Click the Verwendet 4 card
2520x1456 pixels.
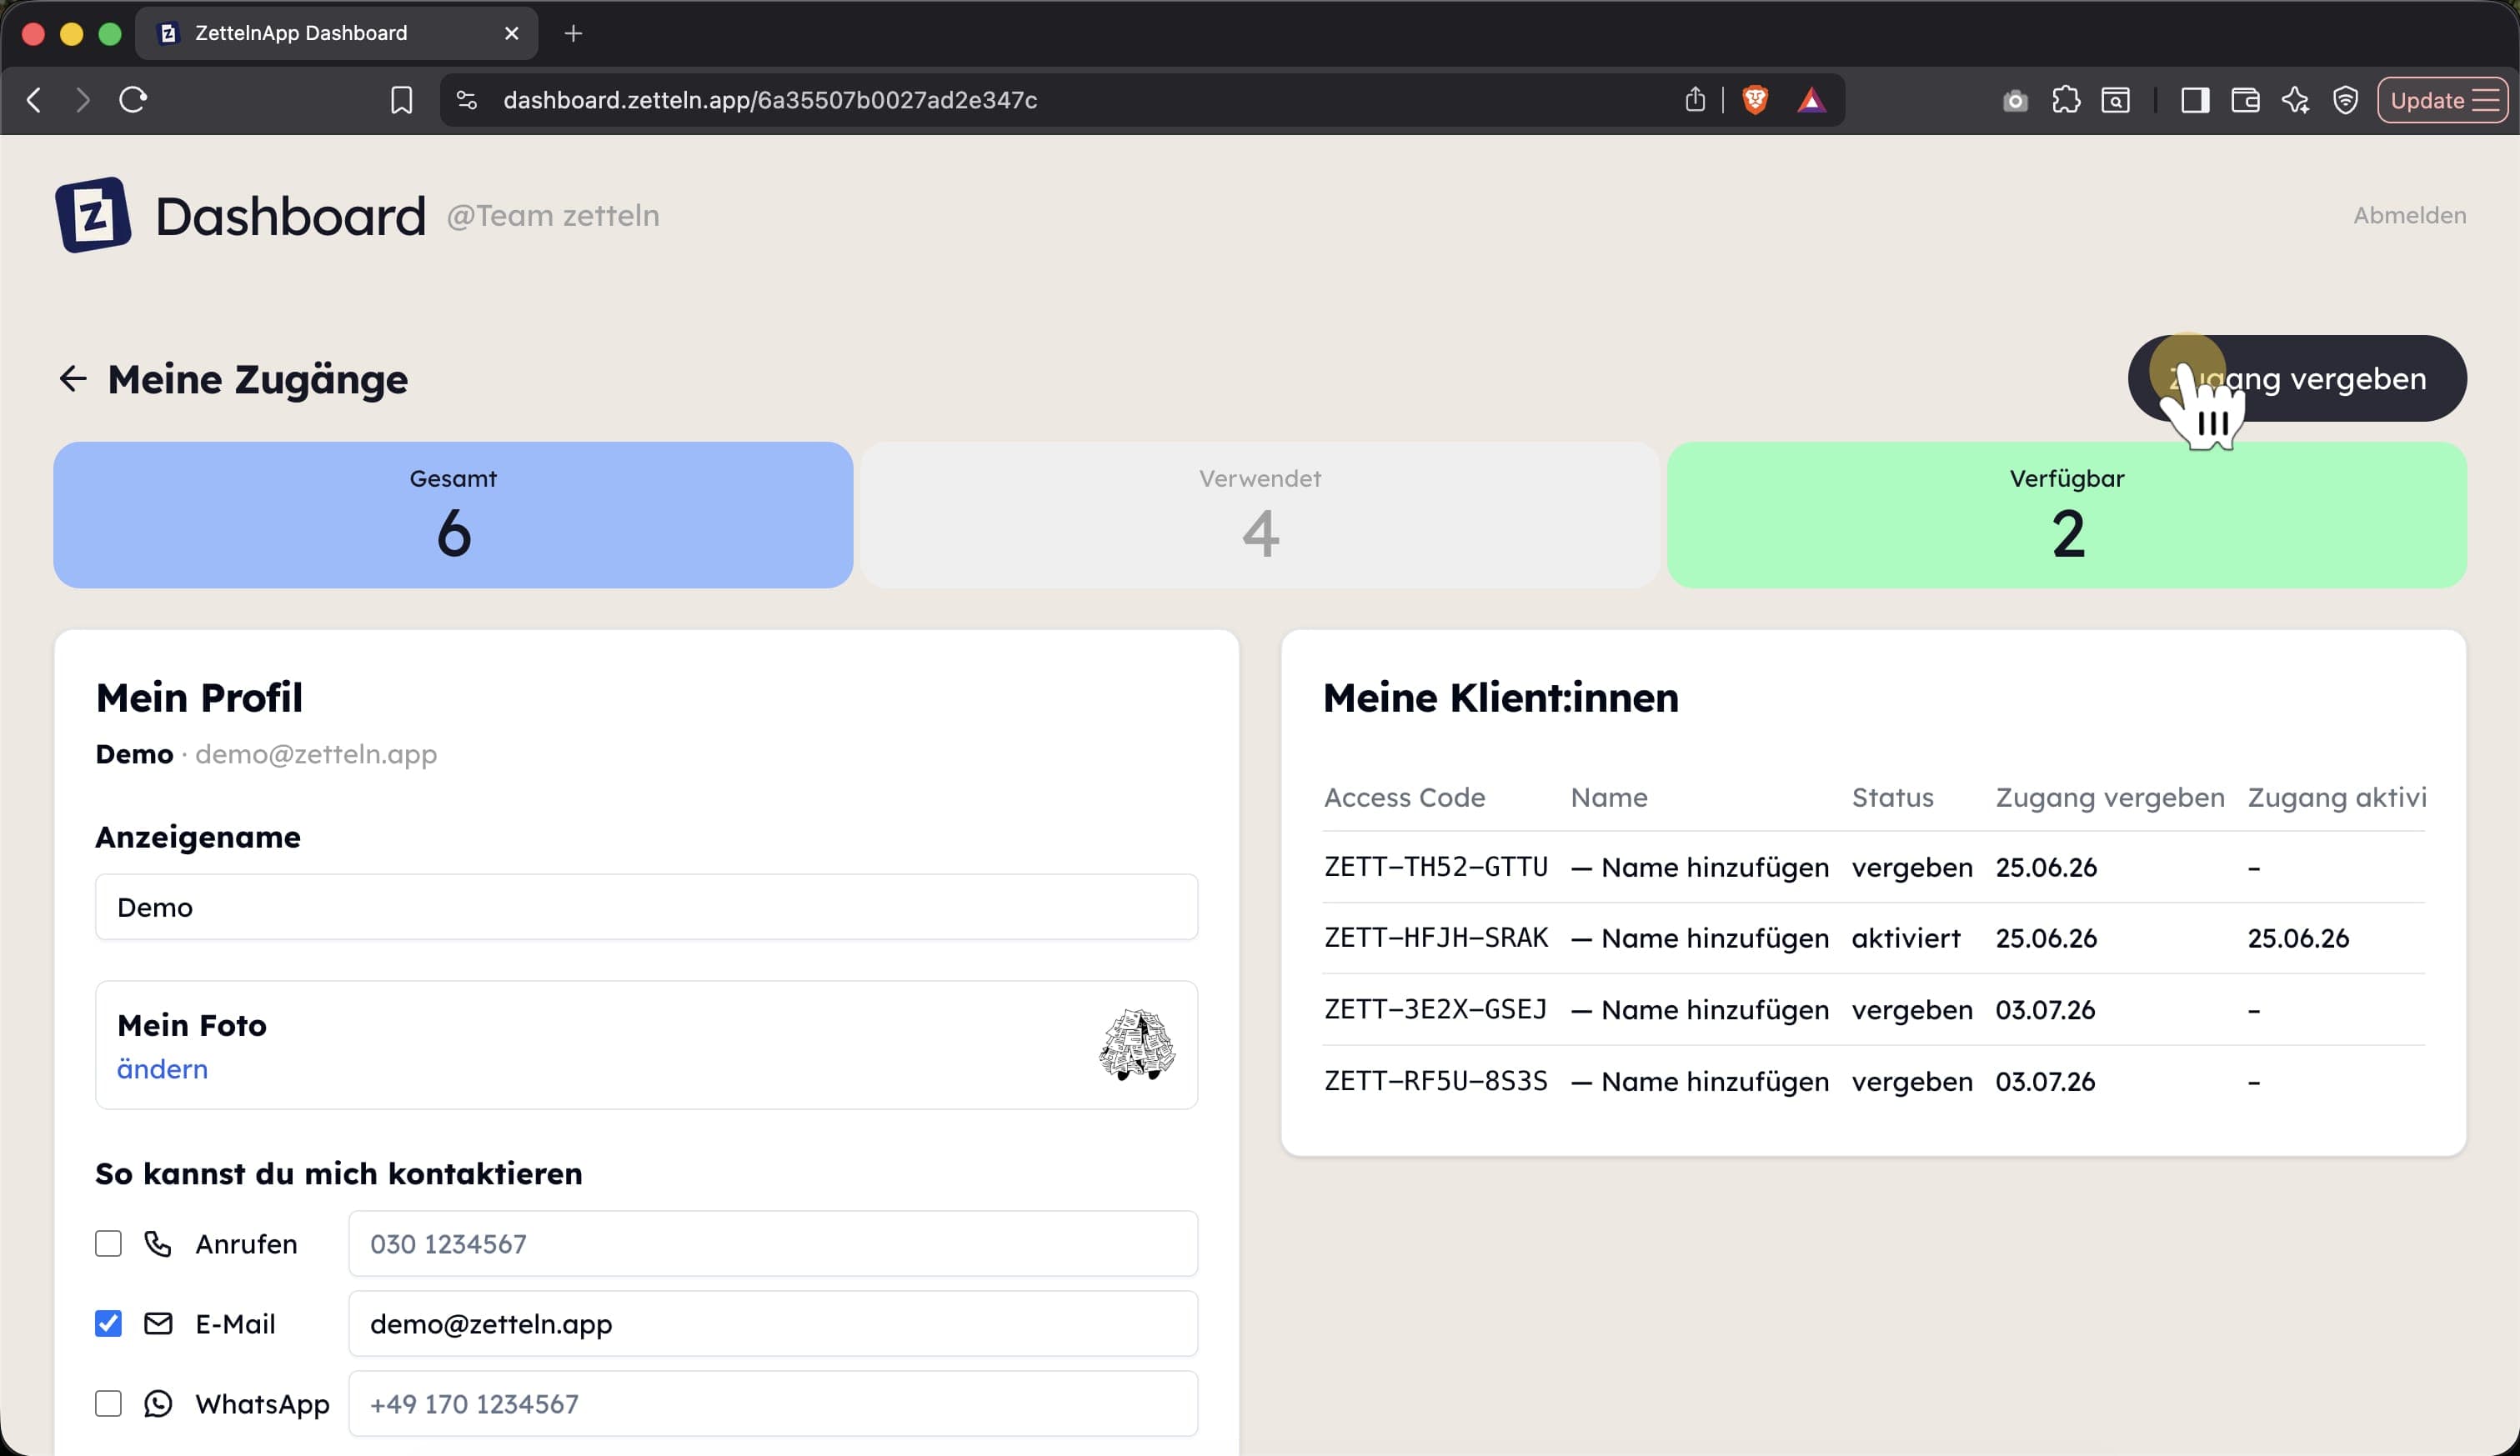[x=1260, y=515]
